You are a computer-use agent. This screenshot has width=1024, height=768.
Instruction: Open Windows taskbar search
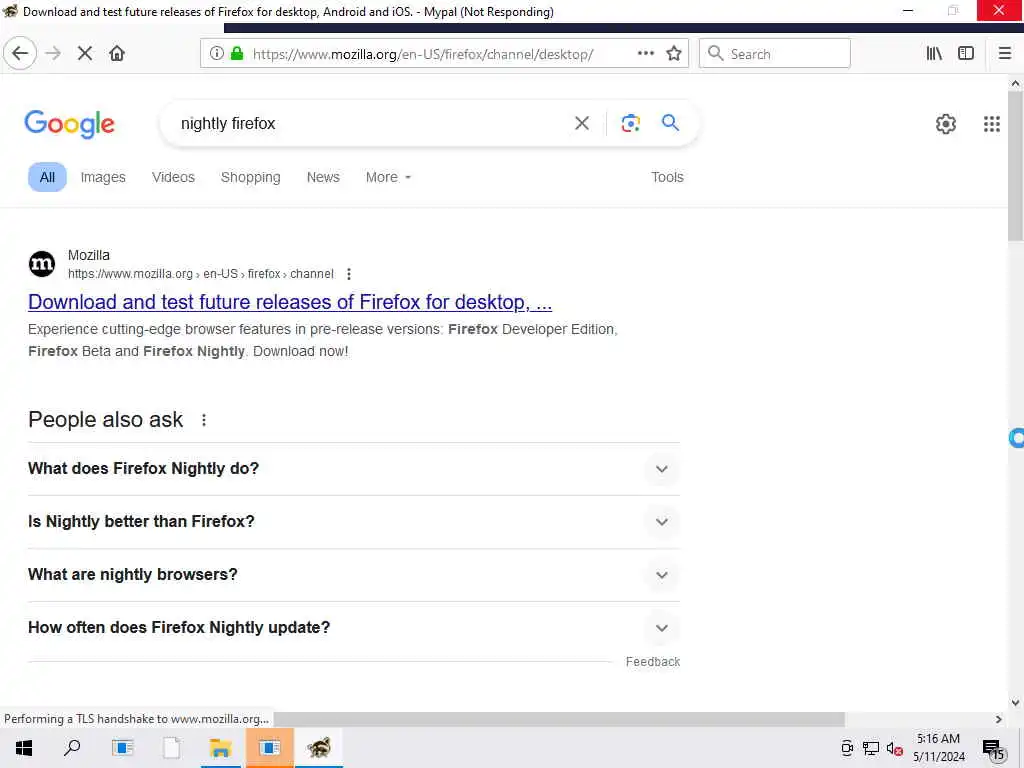[72, 748]
